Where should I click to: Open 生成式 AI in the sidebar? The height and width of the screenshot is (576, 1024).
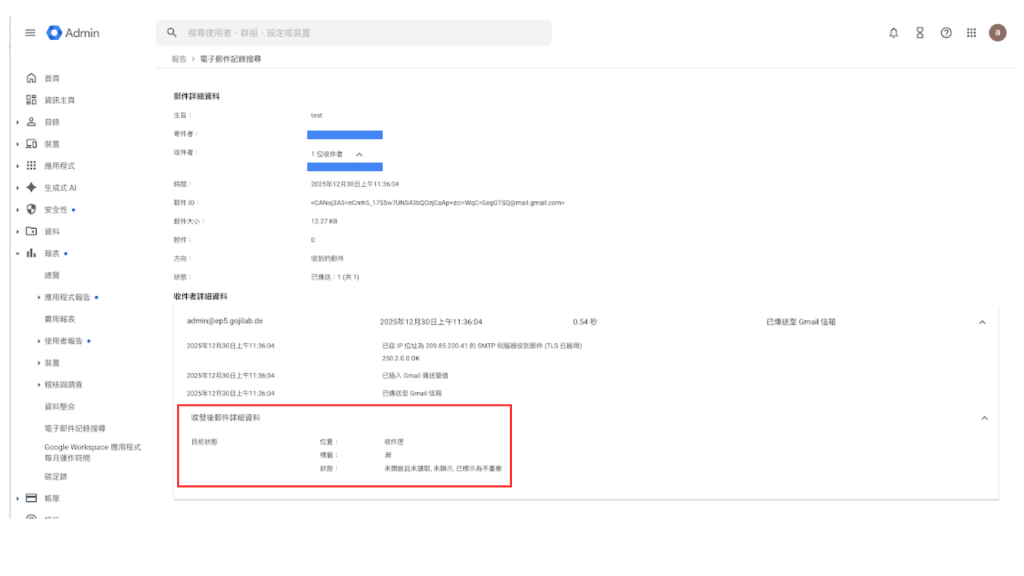coord(60,188)
